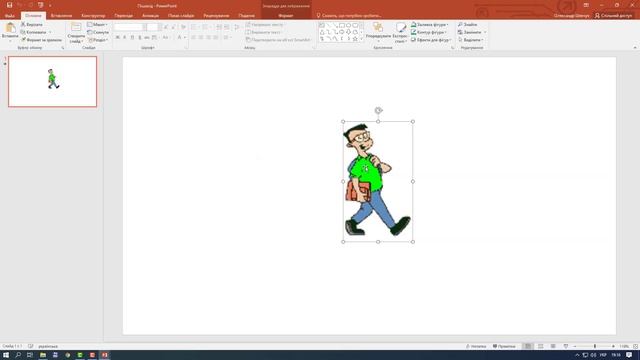Open the Select (Виділити) dropdown
Screen dimensions: 640x360
[471, 40]
